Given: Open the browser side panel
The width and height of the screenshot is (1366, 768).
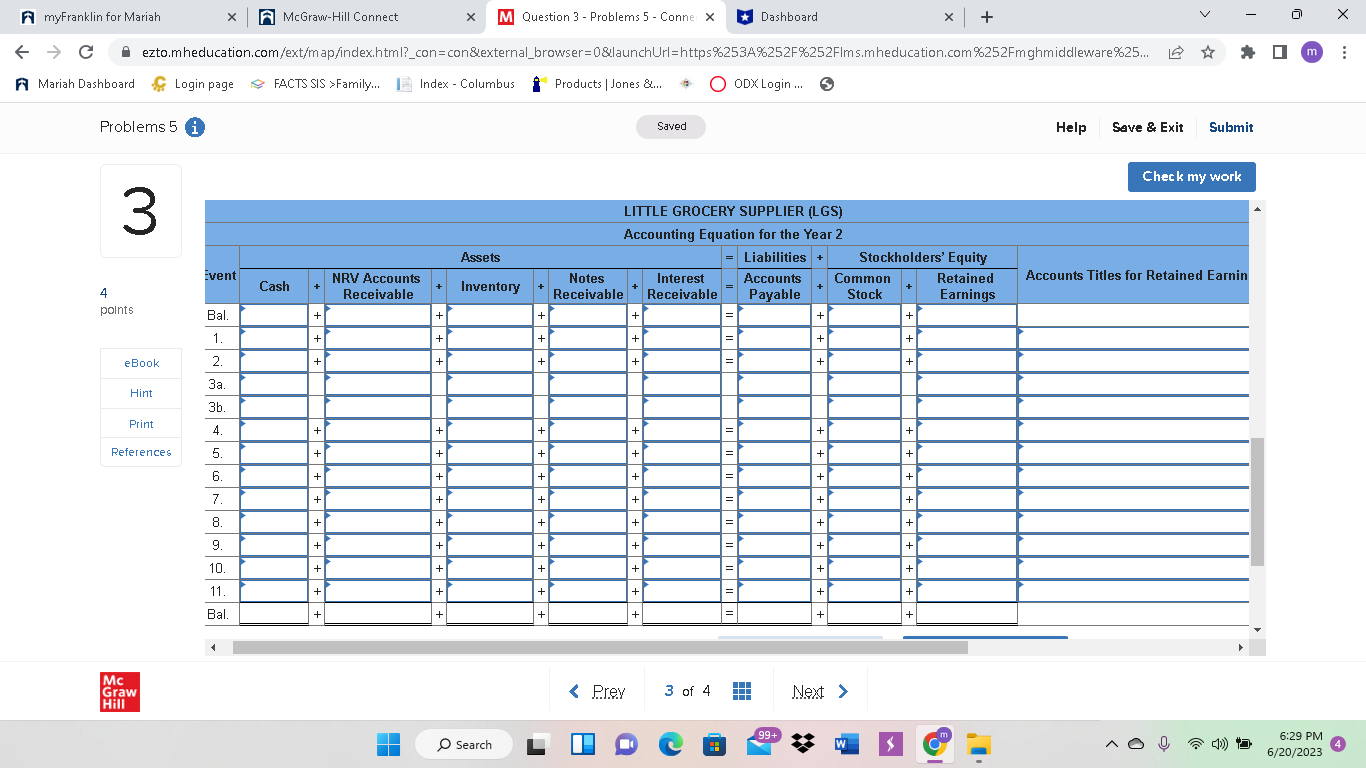Looking at the screenshot, I should tap(1280, 52).
